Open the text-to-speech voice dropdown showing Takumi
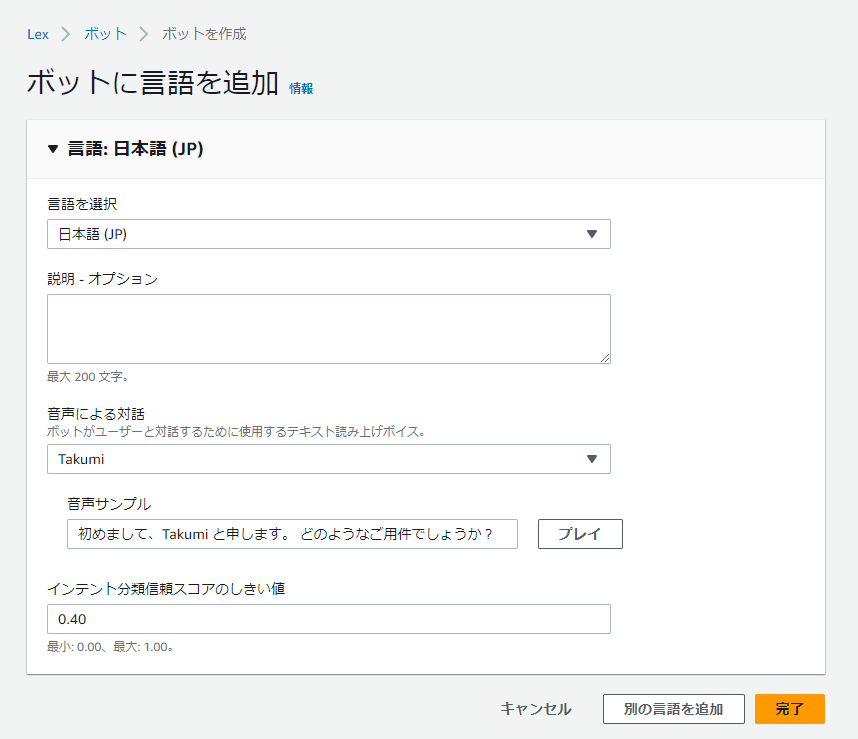The width and height of the screenshot is (858, 739). [328, 459]
